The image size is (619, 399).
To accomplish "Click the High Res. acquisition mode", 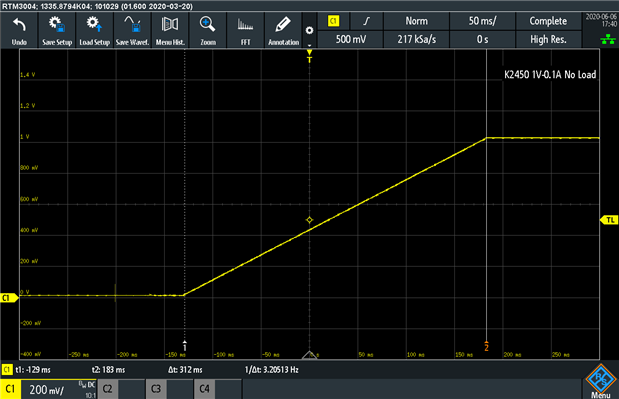I will 548,39.
